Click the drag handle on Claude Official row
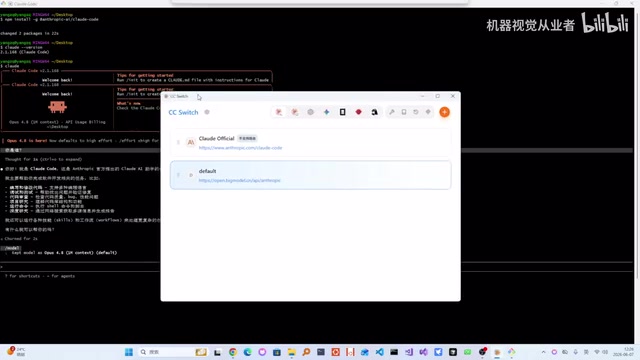Image resolution: width=640 pixels, height=360 pixels. pyautogui.click(x=178, y=142)
